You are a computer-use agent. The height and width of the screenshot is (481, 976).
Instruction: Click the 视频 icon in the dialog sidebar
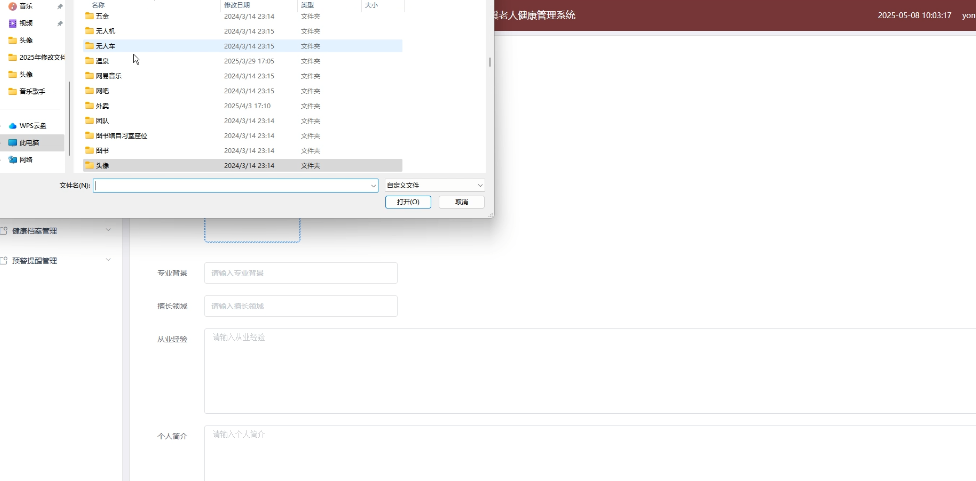(12, 23)
